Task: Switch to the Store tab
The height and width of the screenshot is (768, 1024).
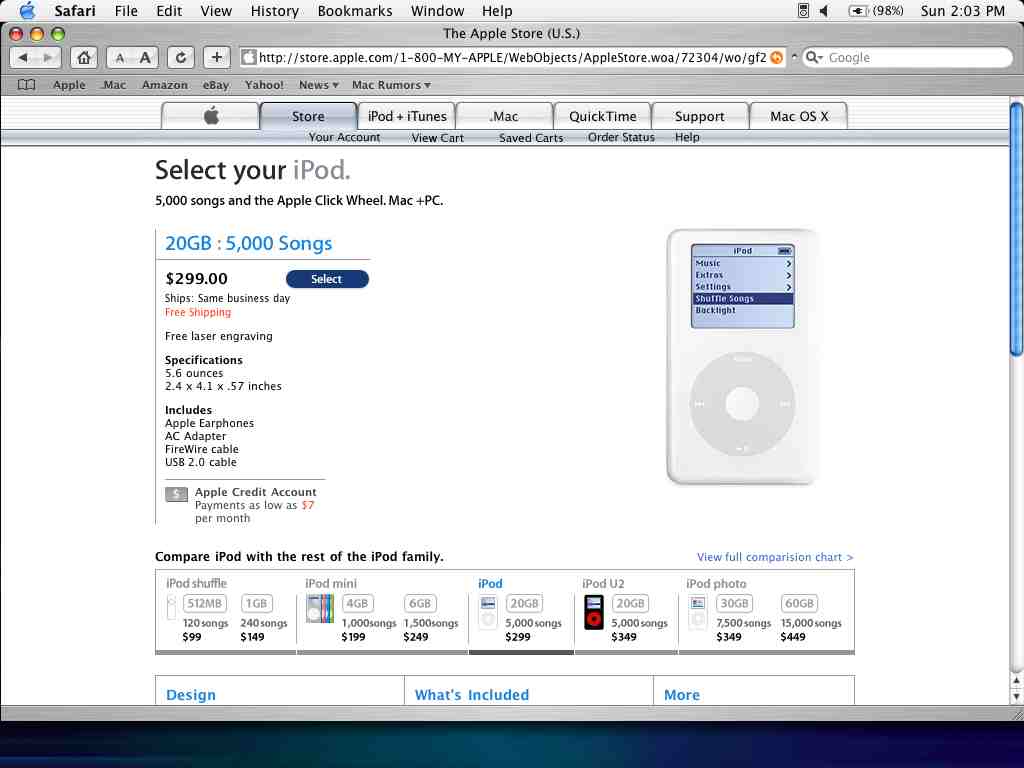Action: tap(308, 116)
